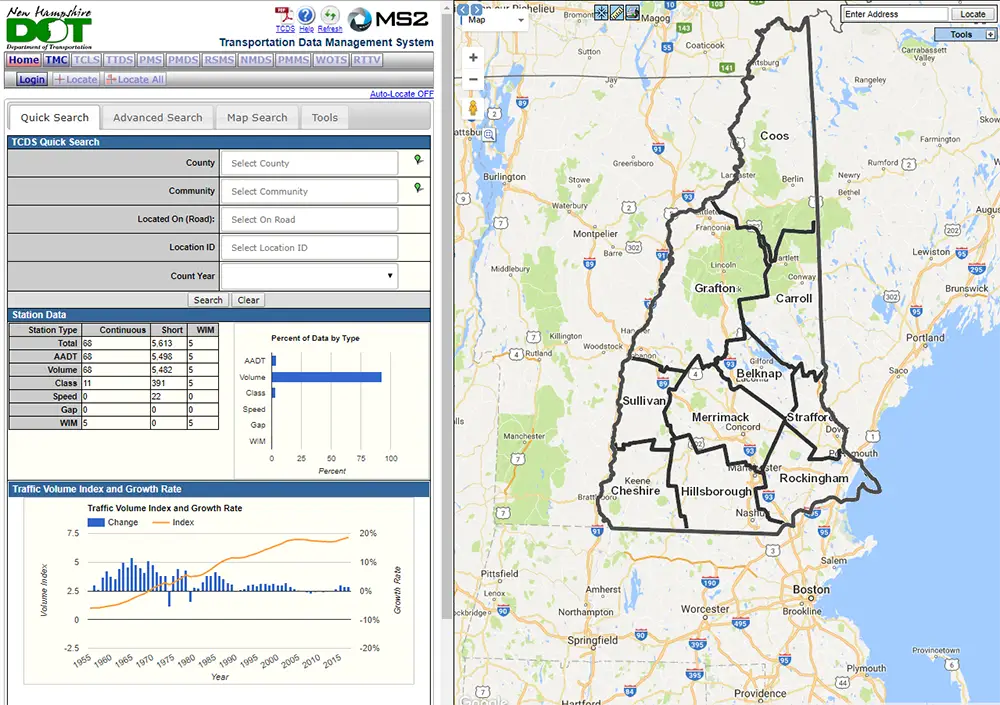Open the WOTS module menu
This screenshot has width=1000, height=705.
click(331, 60)
